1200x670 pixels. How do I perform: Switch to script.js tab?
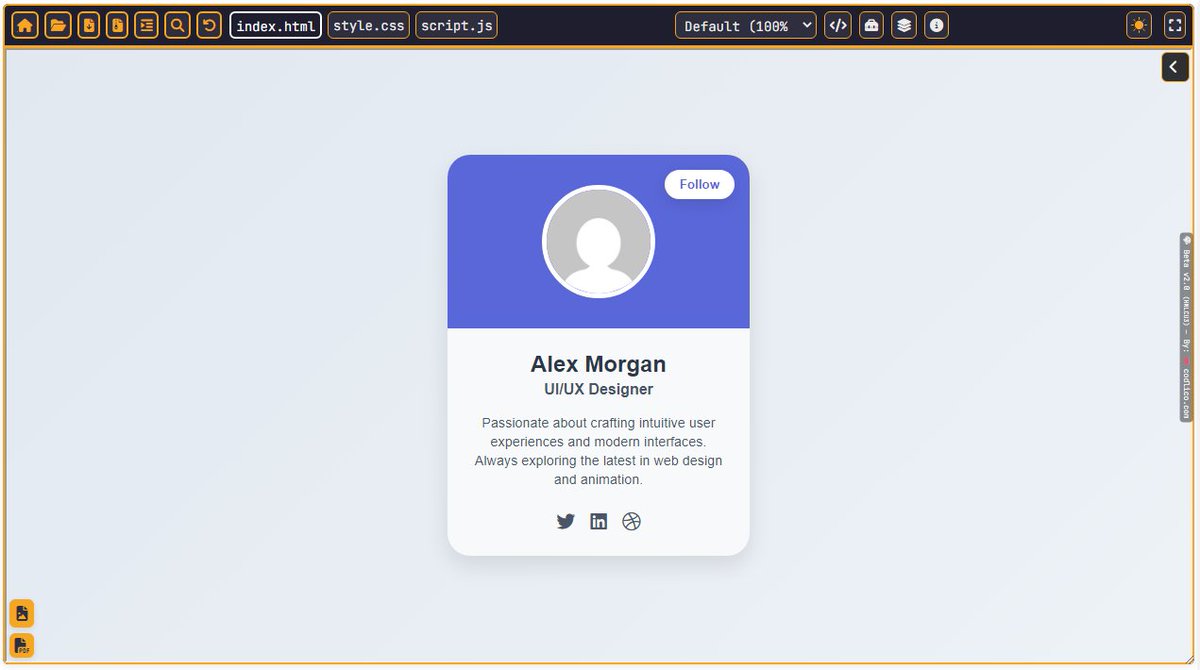[x=456, y=25]
